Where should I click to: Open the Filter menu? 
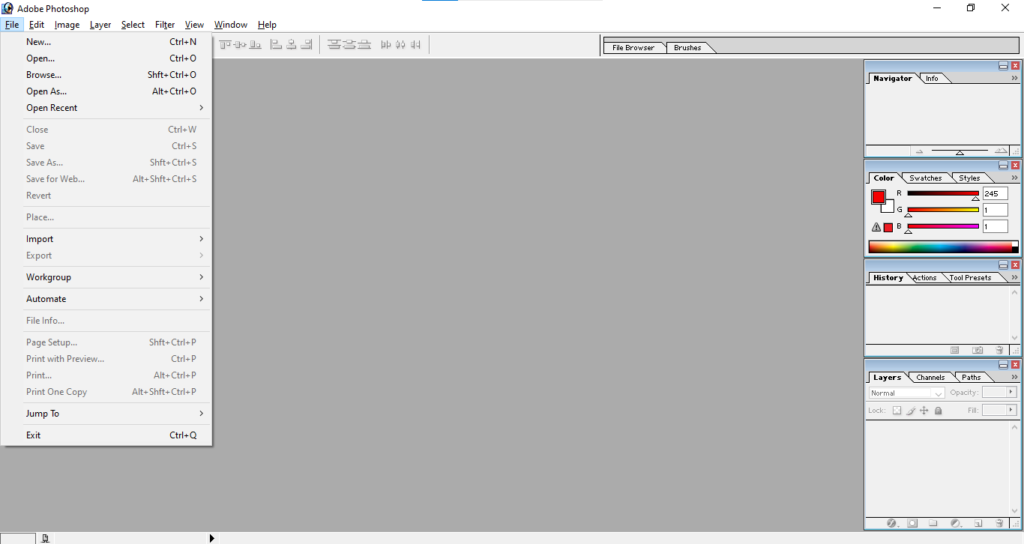click(x=165, y=25)
